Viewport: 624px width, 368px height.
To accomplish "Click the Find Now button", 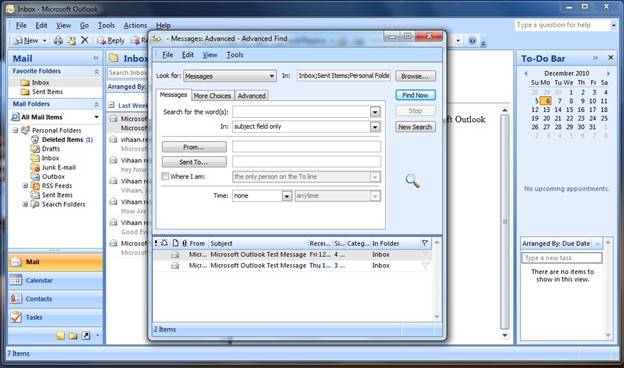I will 415,95.
